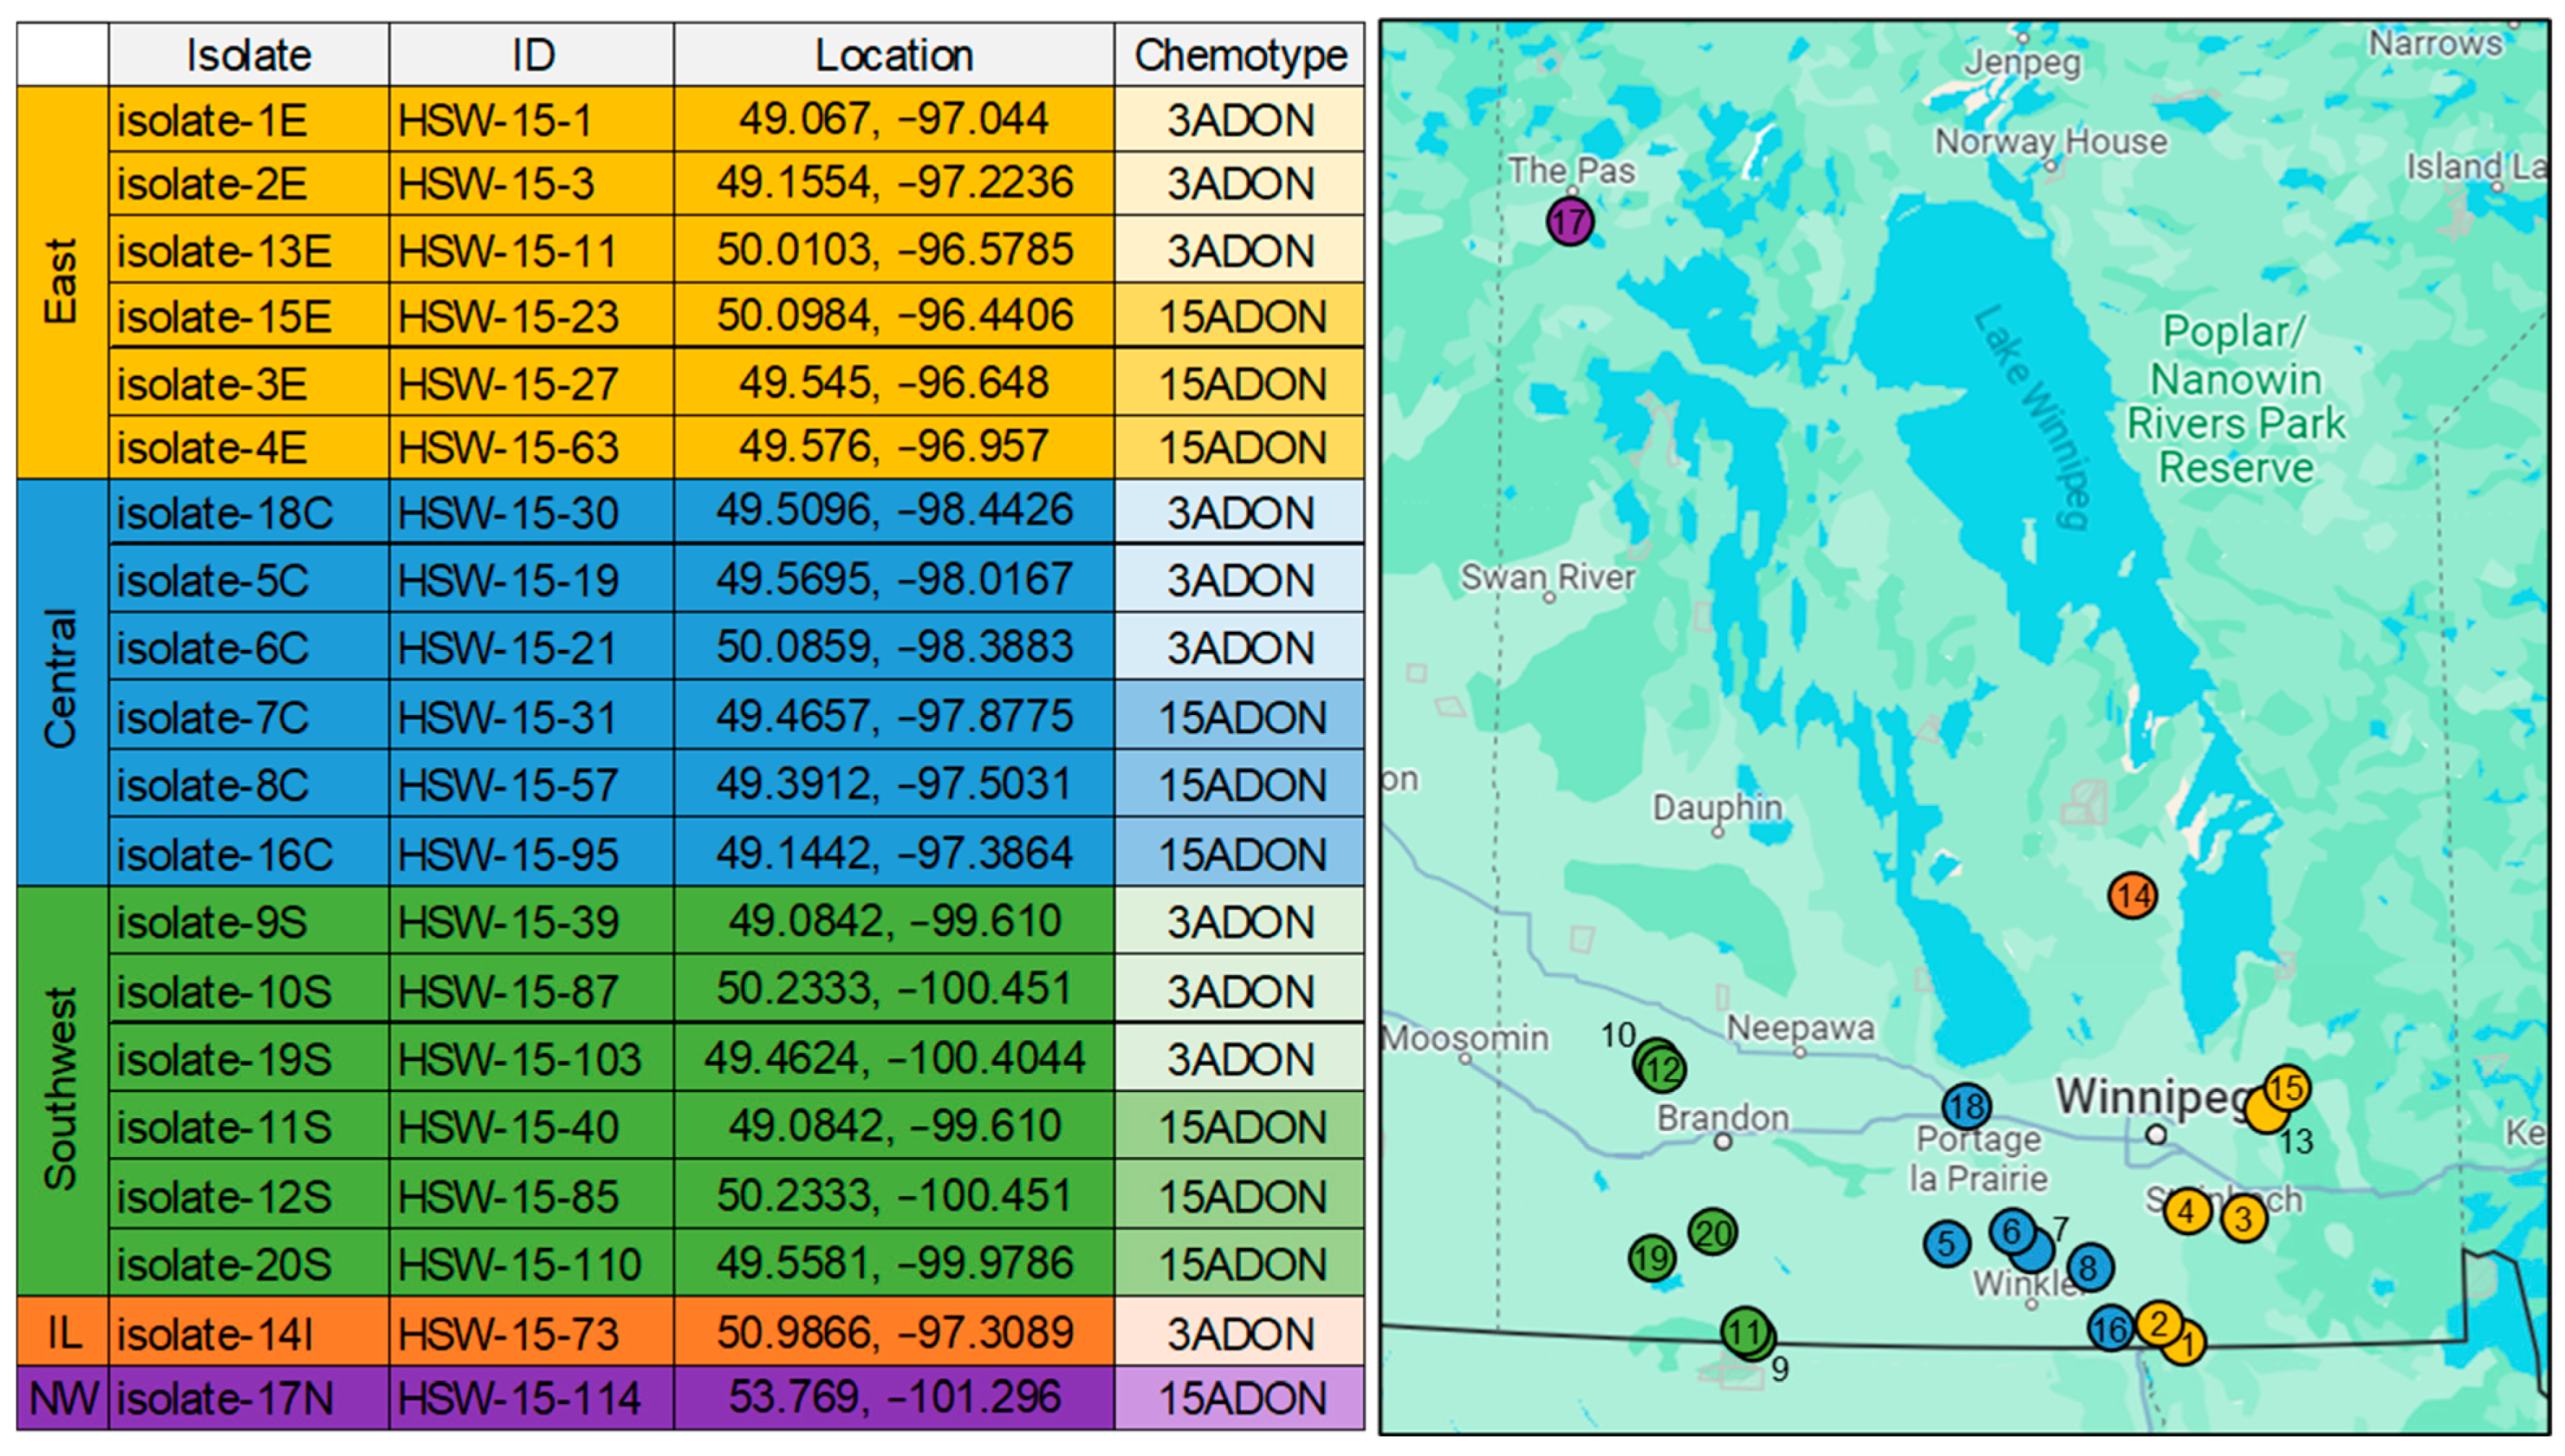Select green map marker 20
The image size is (2565, 1456).
click(x=1712, y=1232)
